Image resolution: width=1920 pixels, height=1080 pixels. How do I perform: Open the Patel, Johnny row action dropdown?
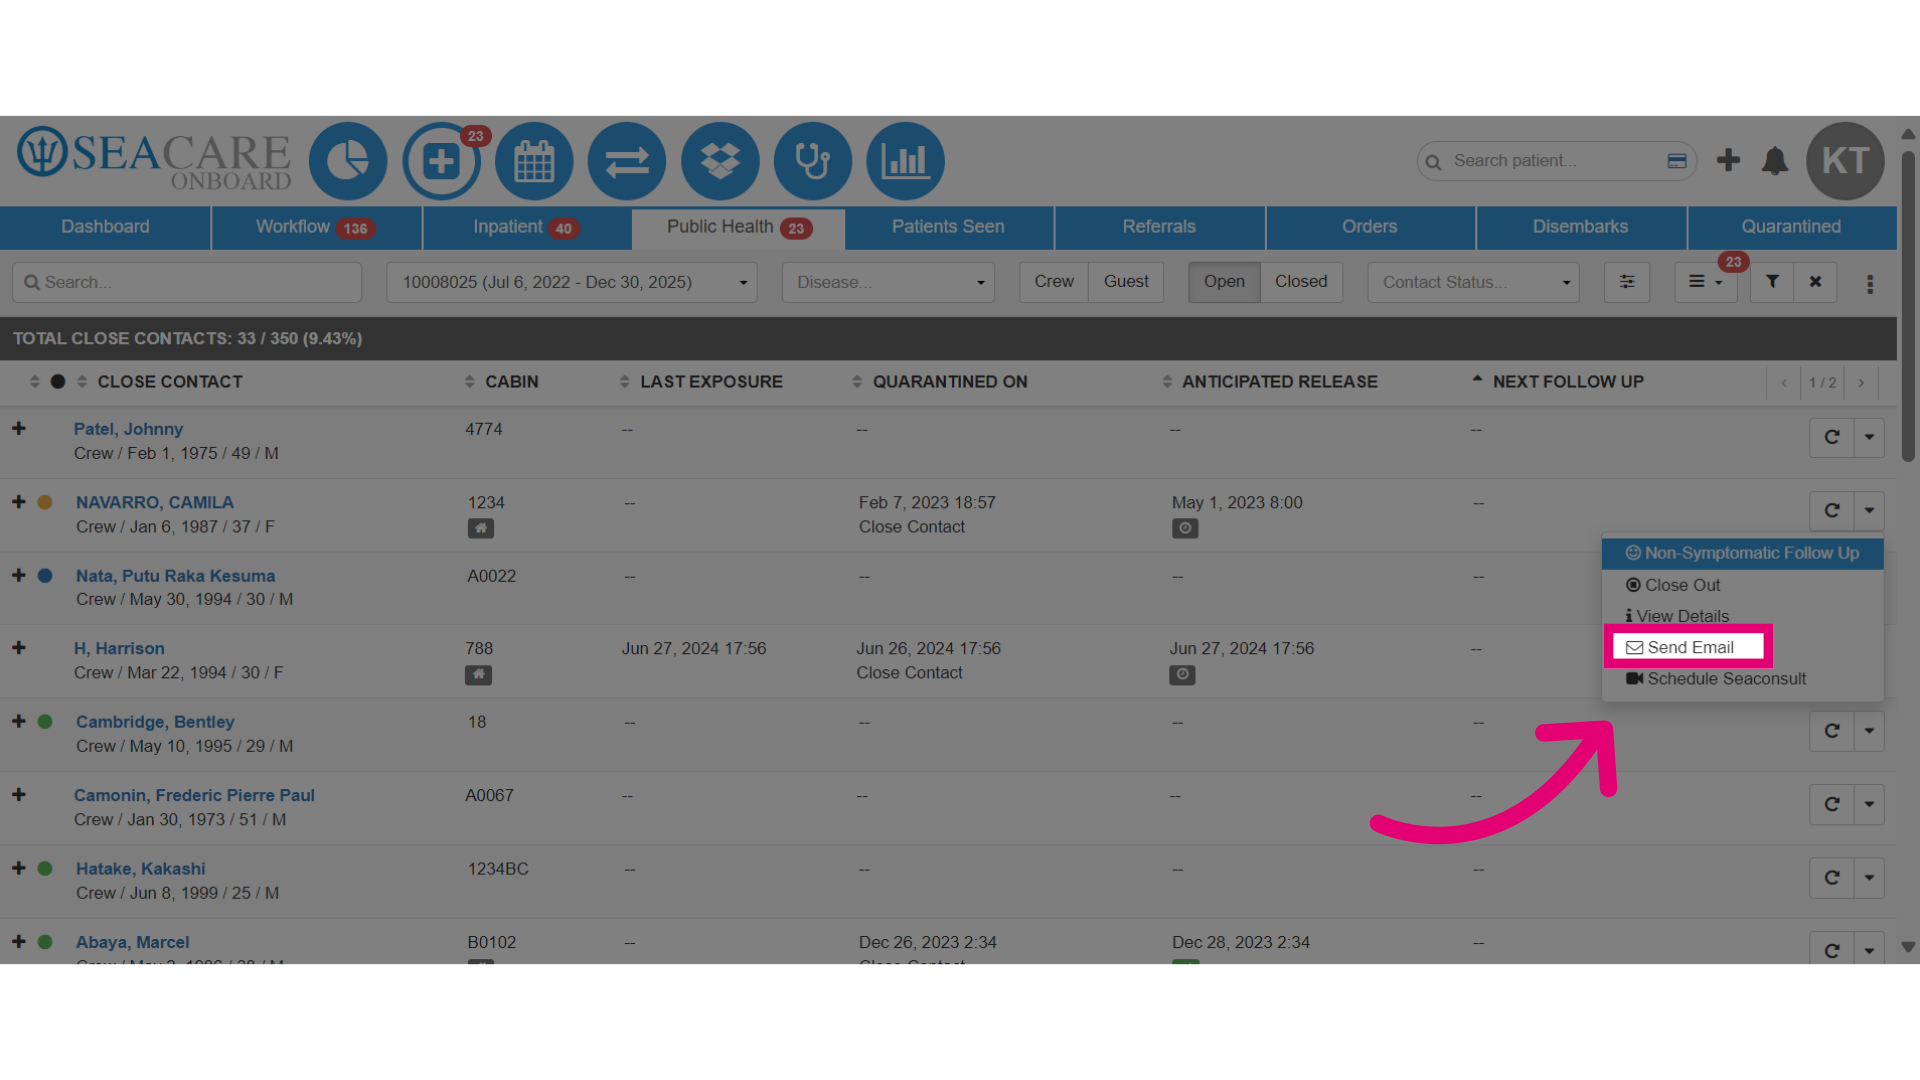[x=1869, y=437]
